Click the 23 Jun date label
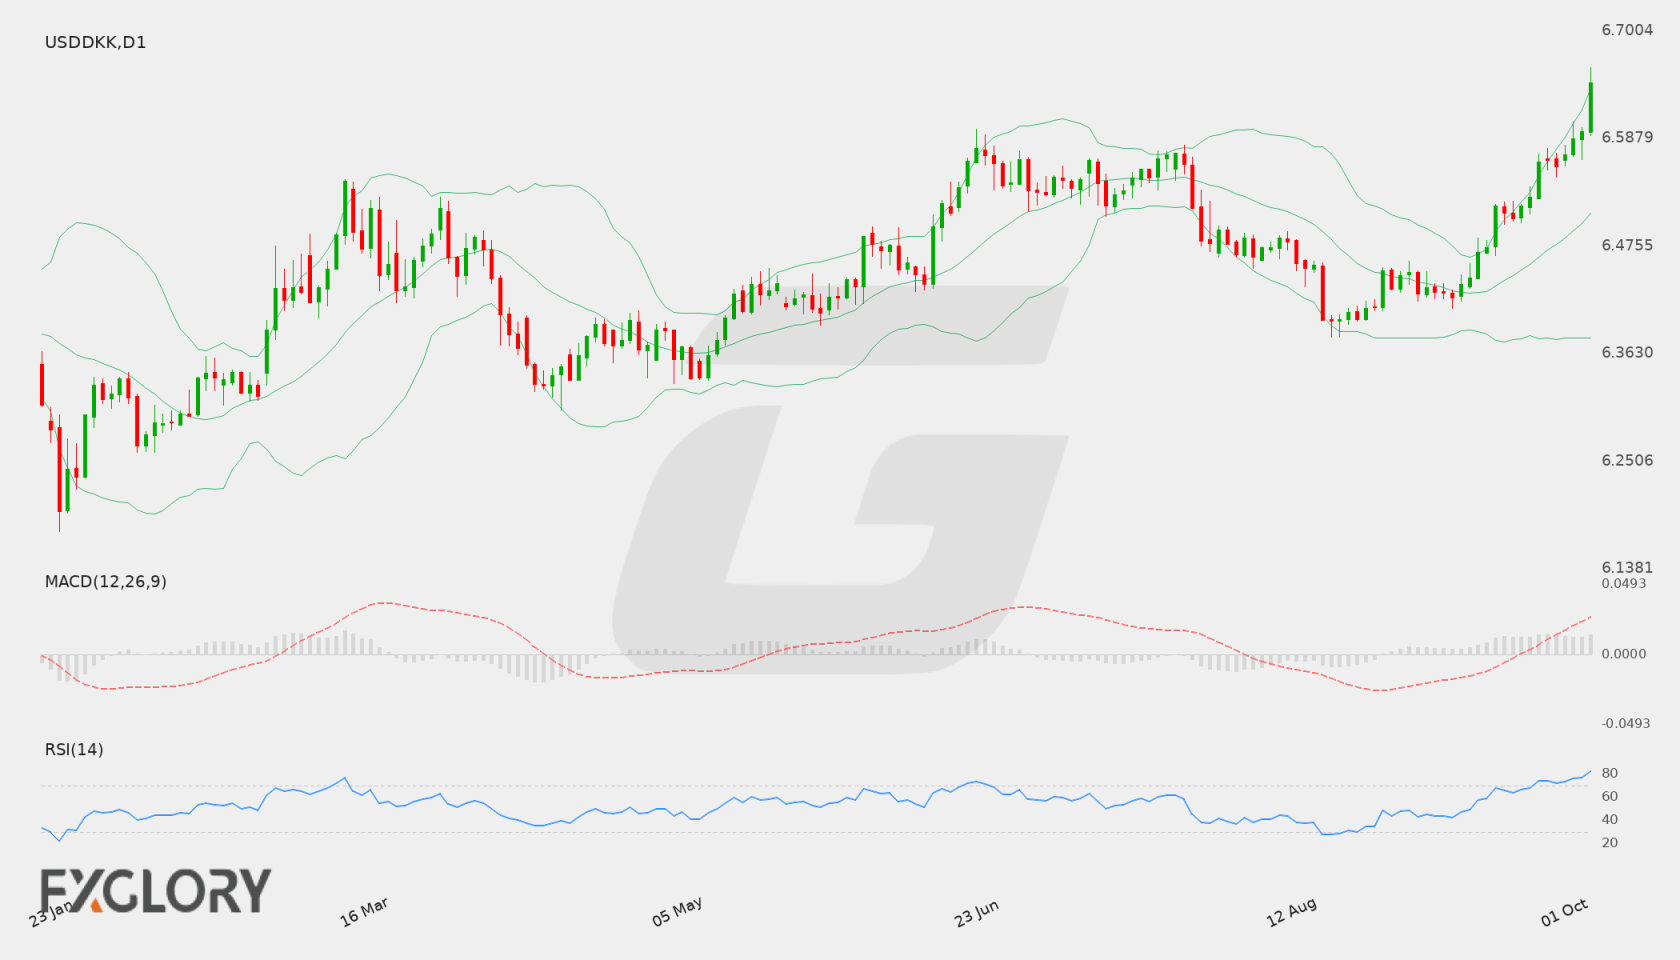Viewport: 1680px width, 960px height. point(976,913)
